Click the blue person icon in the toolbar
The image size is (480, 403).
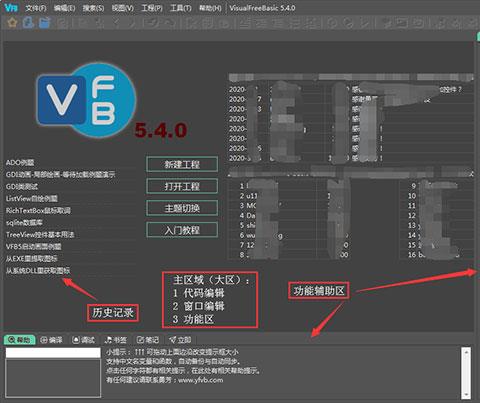[x=28, y=22]
